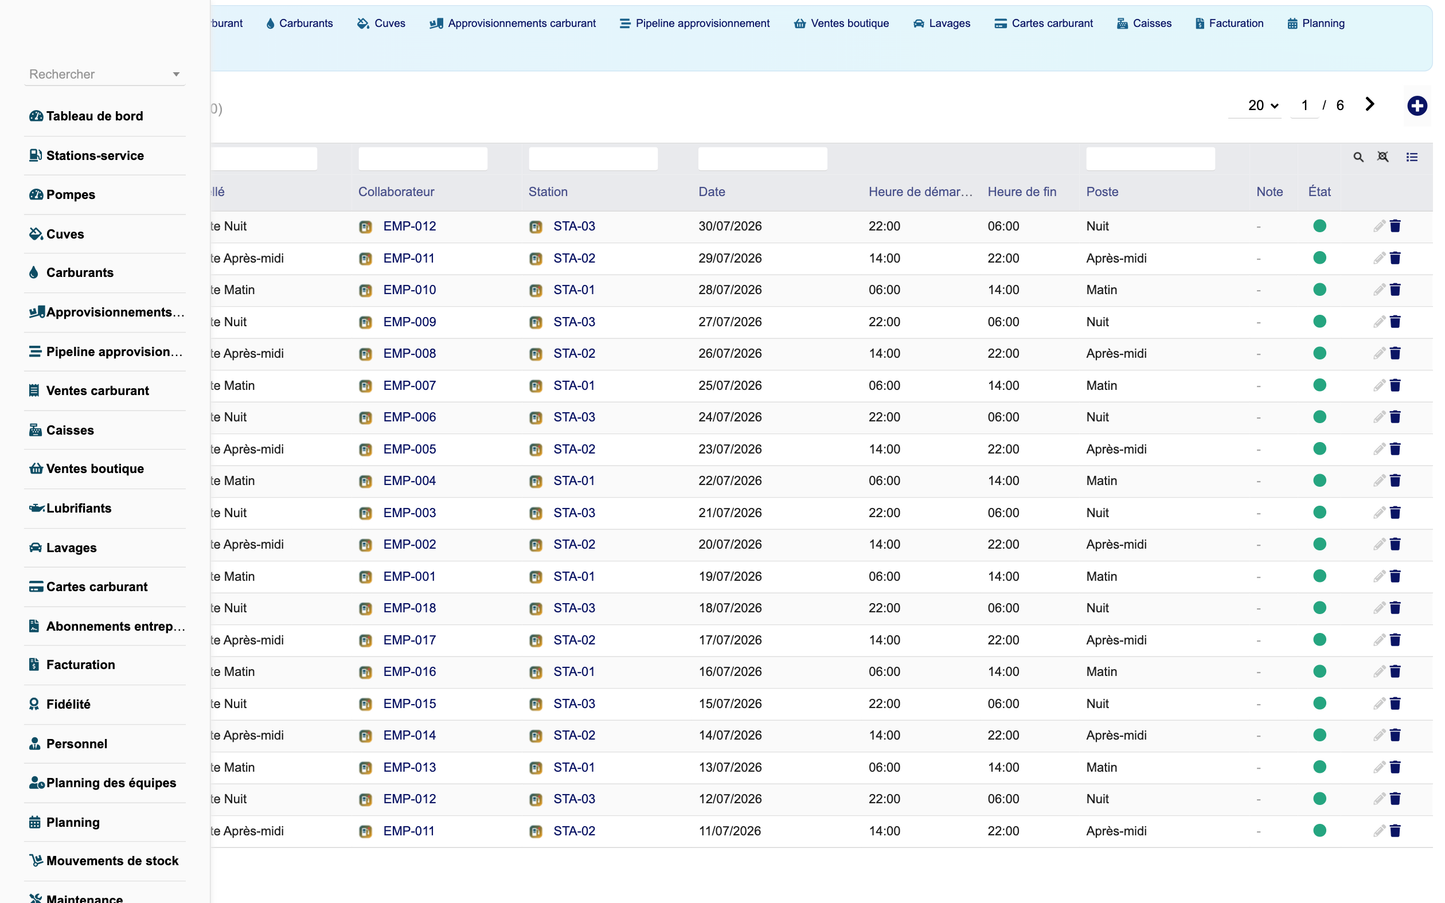Image resolution: width=1445 pixels, height=903 pixels.
Task: Click green status dot in 11/07/2026 row
Action: tap(1320, 831)
